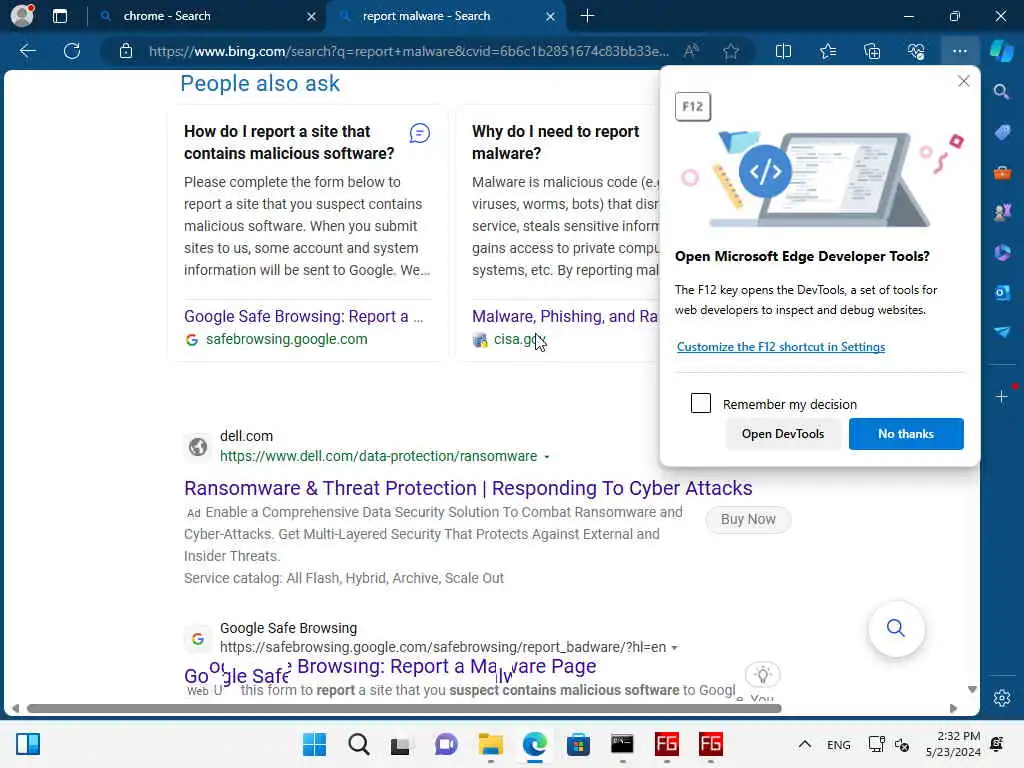Check Remember my decision checkbox
The width and height of the screenshot is (1024, 768).
701,403
